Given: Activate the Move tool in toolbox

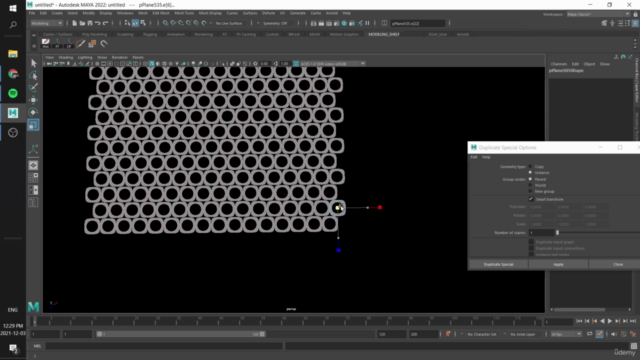Looking at the screenshot, I should pos(33,100).
